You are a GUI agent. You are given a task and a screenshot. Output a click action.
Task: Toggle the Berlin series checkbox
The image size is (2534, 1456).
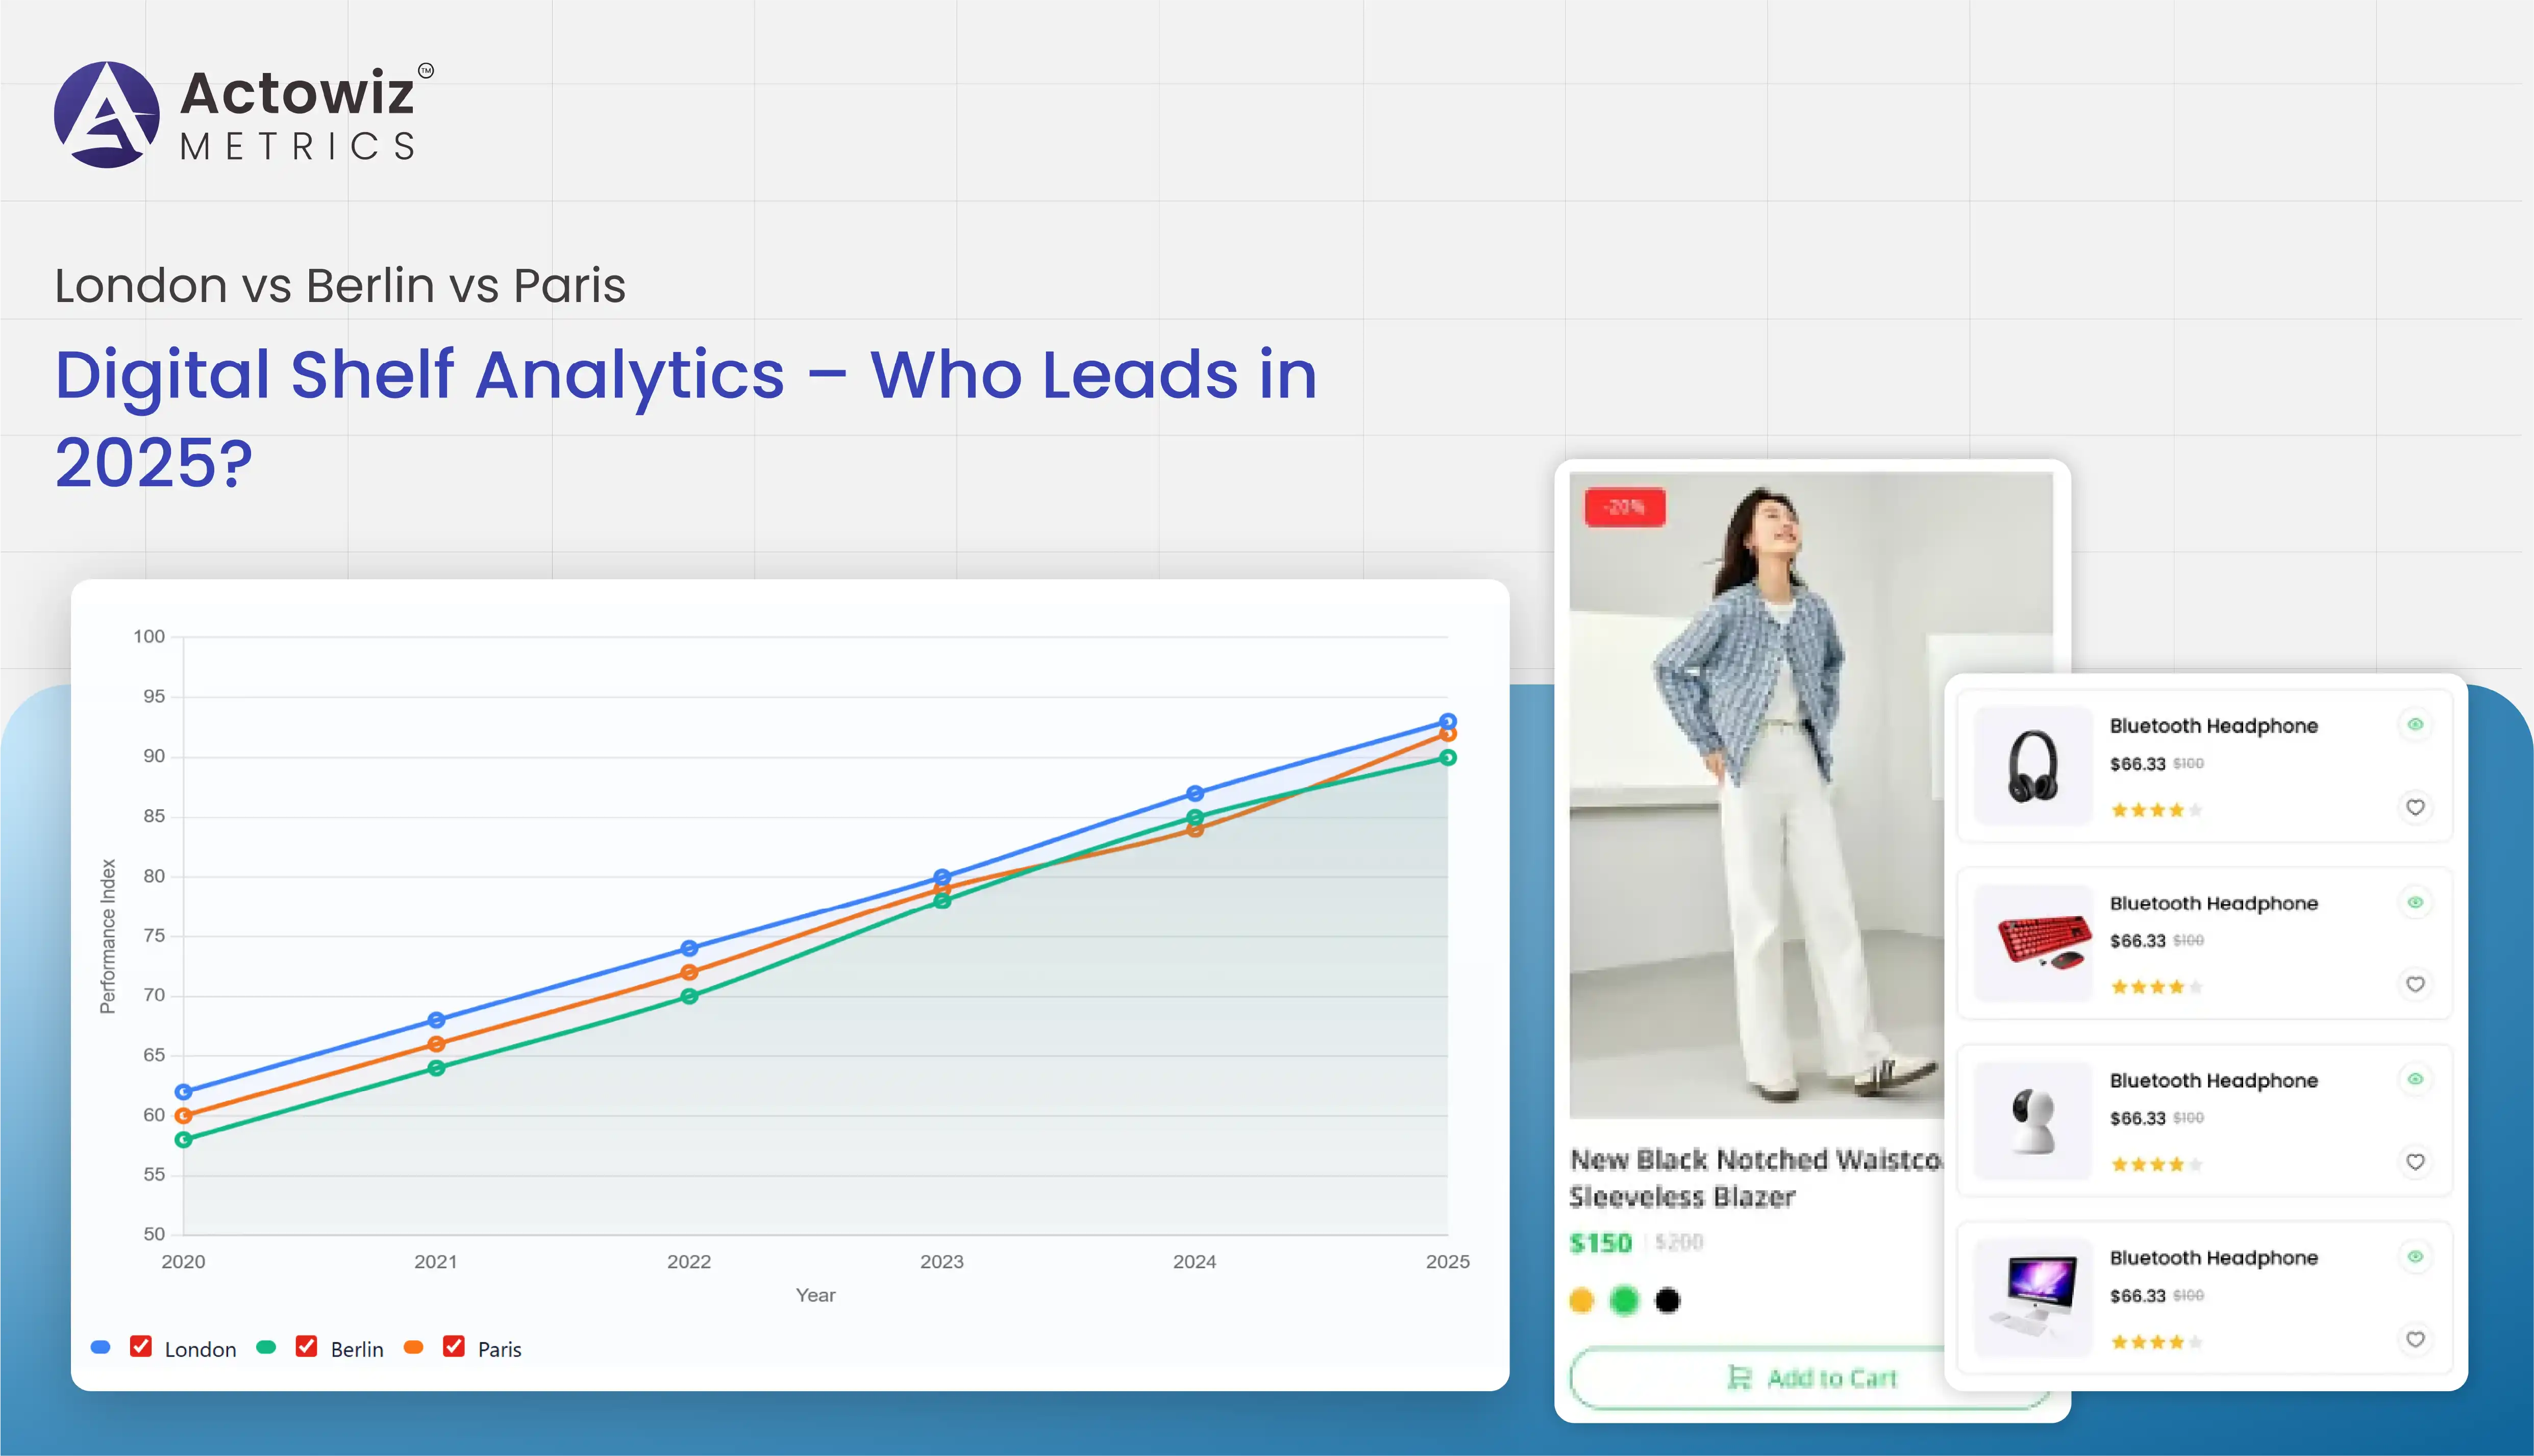coord(306,1347)
